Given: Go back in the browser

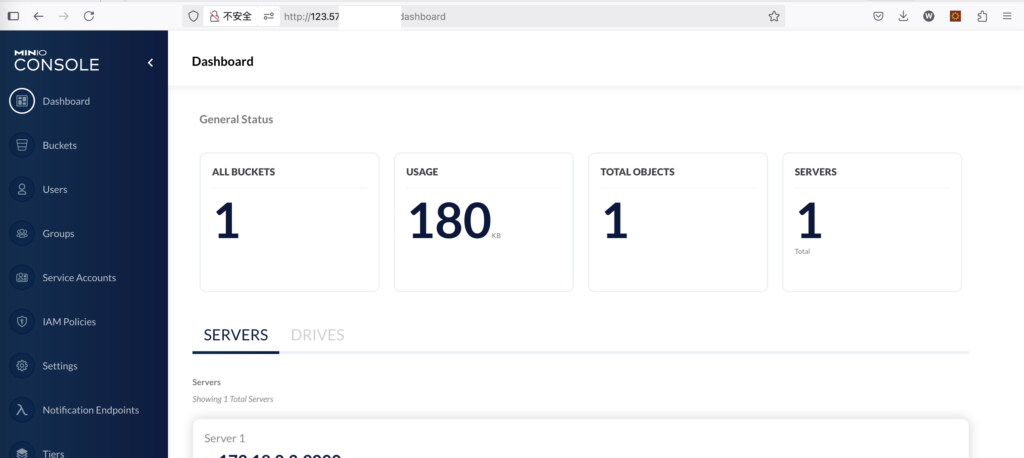Looking at the screenshot, I should 39,16.
